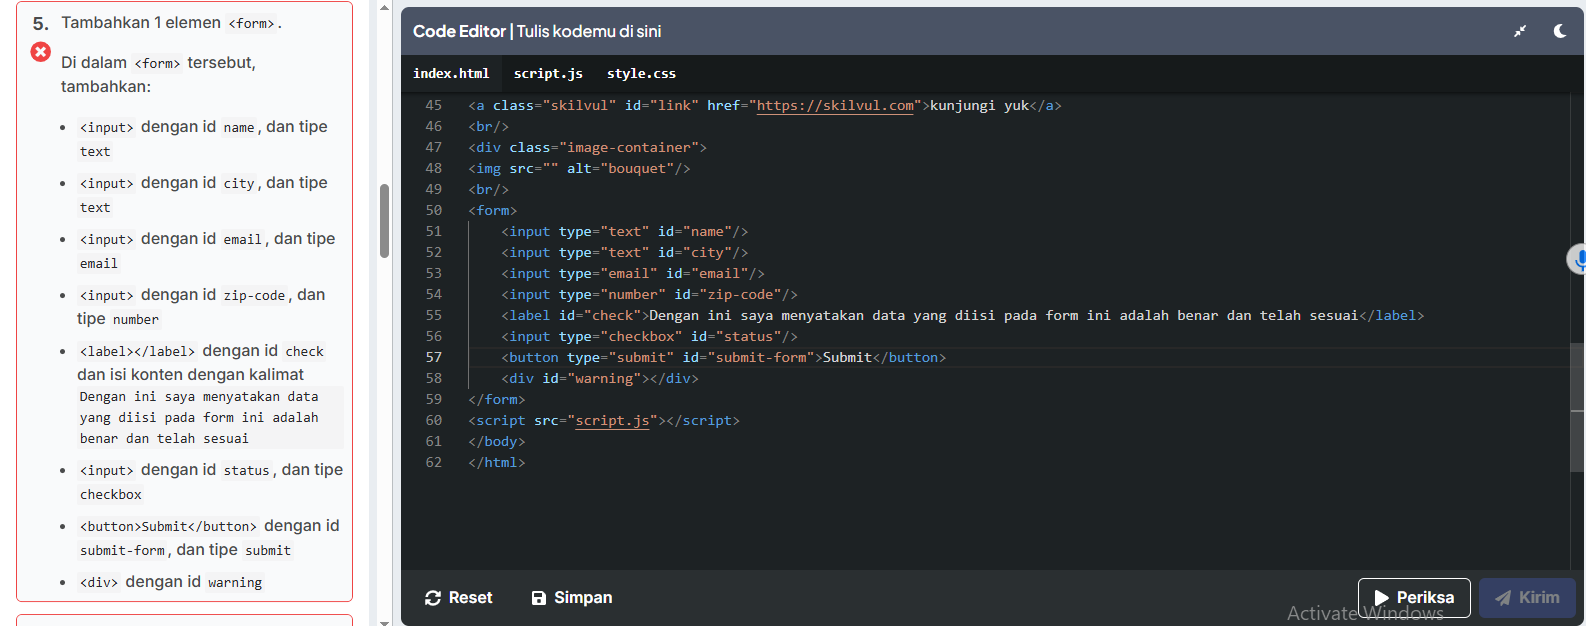Click the "Di dalam <form> tersebut, tambahkan:" text
Image resolution: width=1586 pixels, height=626 pixels.
[x=158, y=74]
